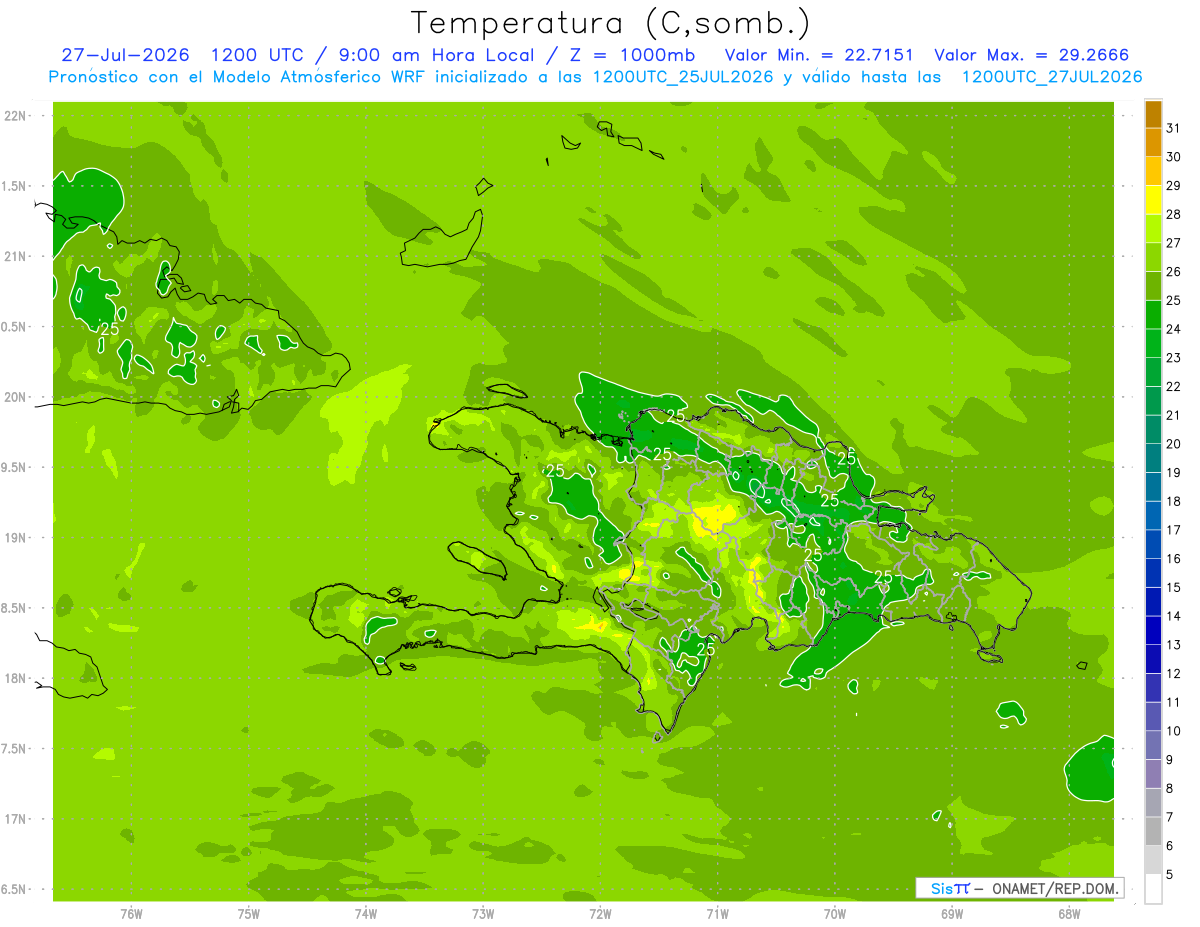Select the '13' value on the color scale

pyautogui.click(x=1174, y=645)
